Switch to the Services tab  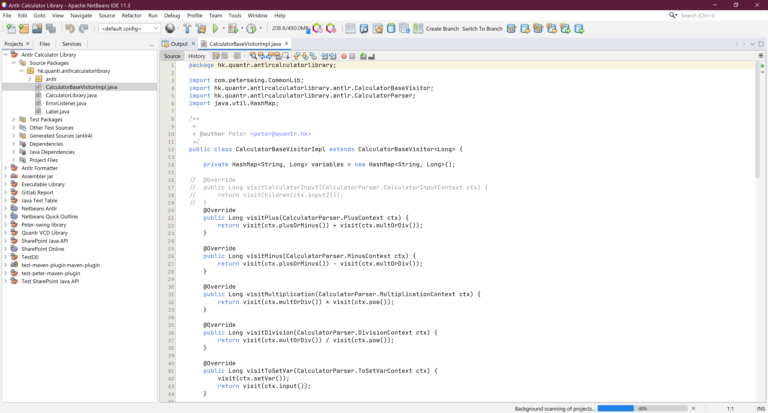pyautogui.click(x=72, y=44)
